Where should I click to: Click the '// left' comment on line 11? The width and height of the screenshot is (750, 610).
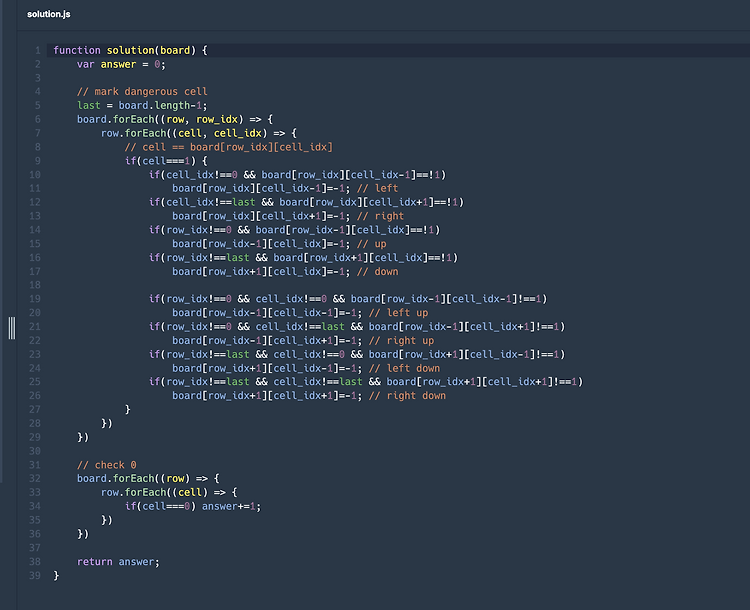(377, 189)
